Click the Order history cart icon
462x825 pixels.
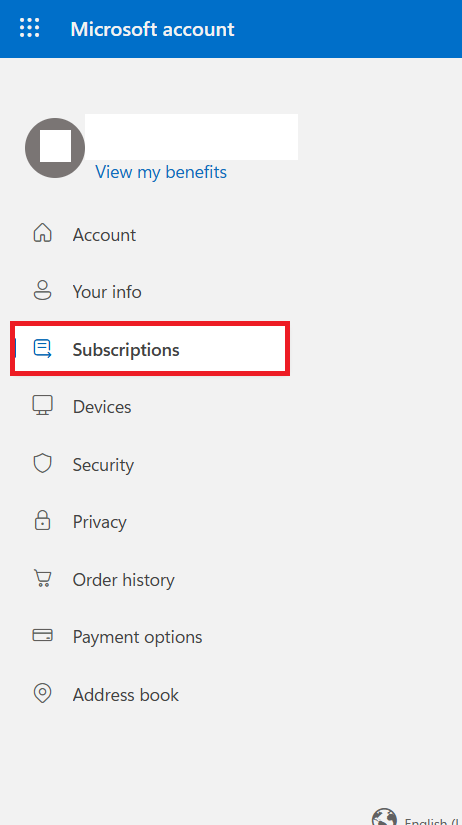43,579
